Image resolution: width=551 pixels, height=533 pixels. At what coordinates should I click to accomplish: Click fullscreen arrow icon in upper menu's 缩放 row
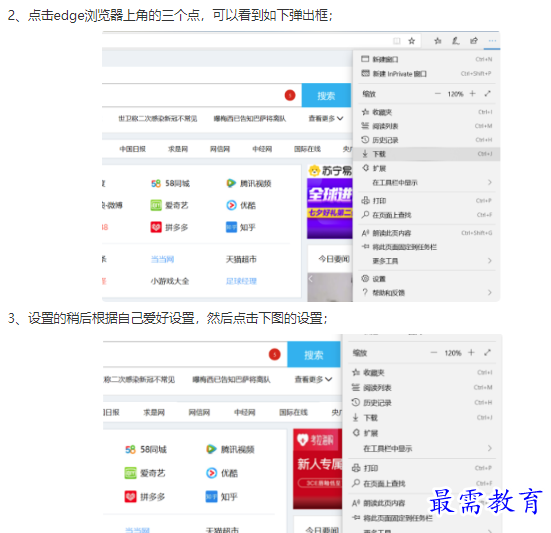click(487, 93)
